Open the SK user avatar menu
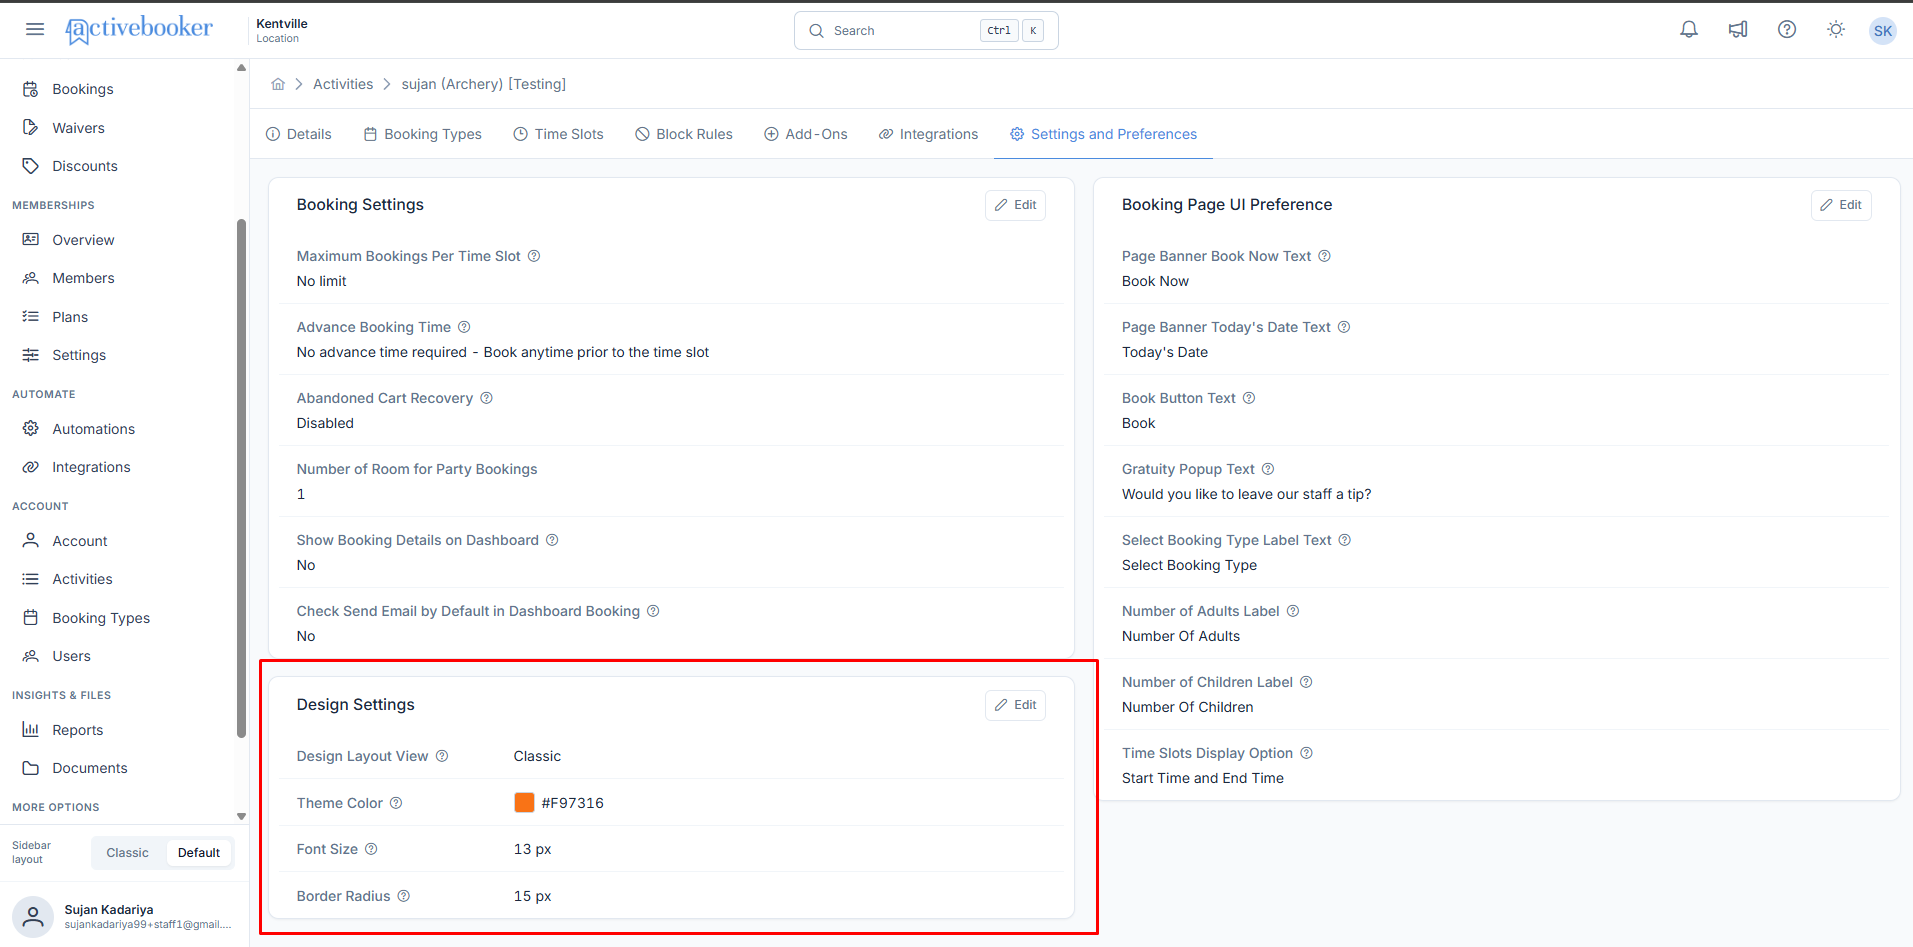1913x947 pixels. pyautogui.click(x=1883, y=31)
